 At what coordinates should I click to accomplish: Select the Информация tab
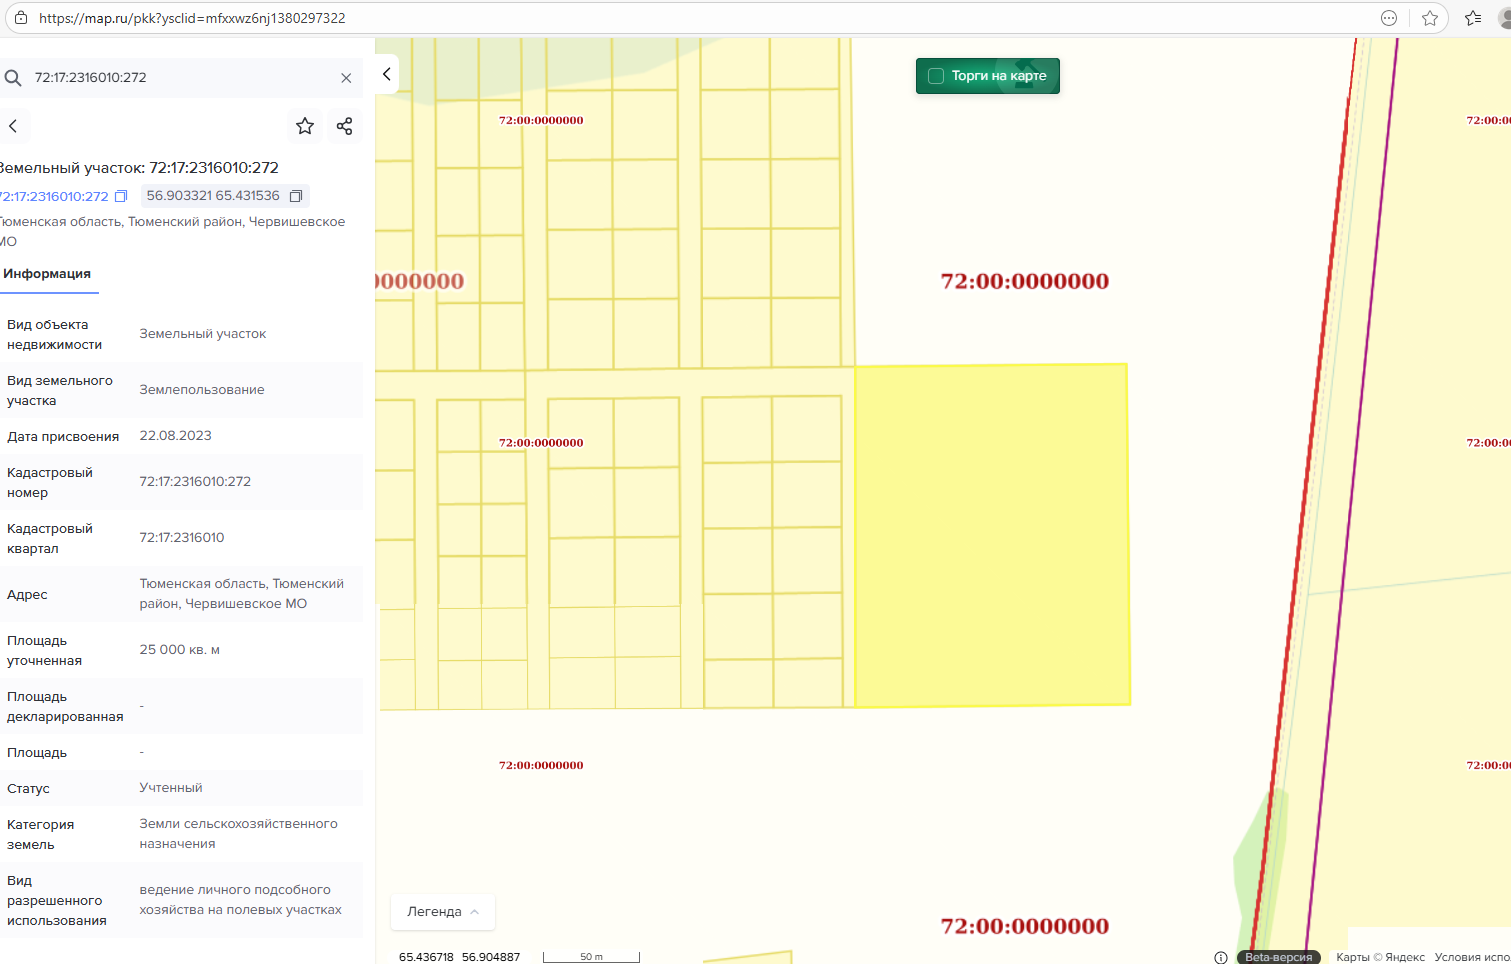pos(47,274)
